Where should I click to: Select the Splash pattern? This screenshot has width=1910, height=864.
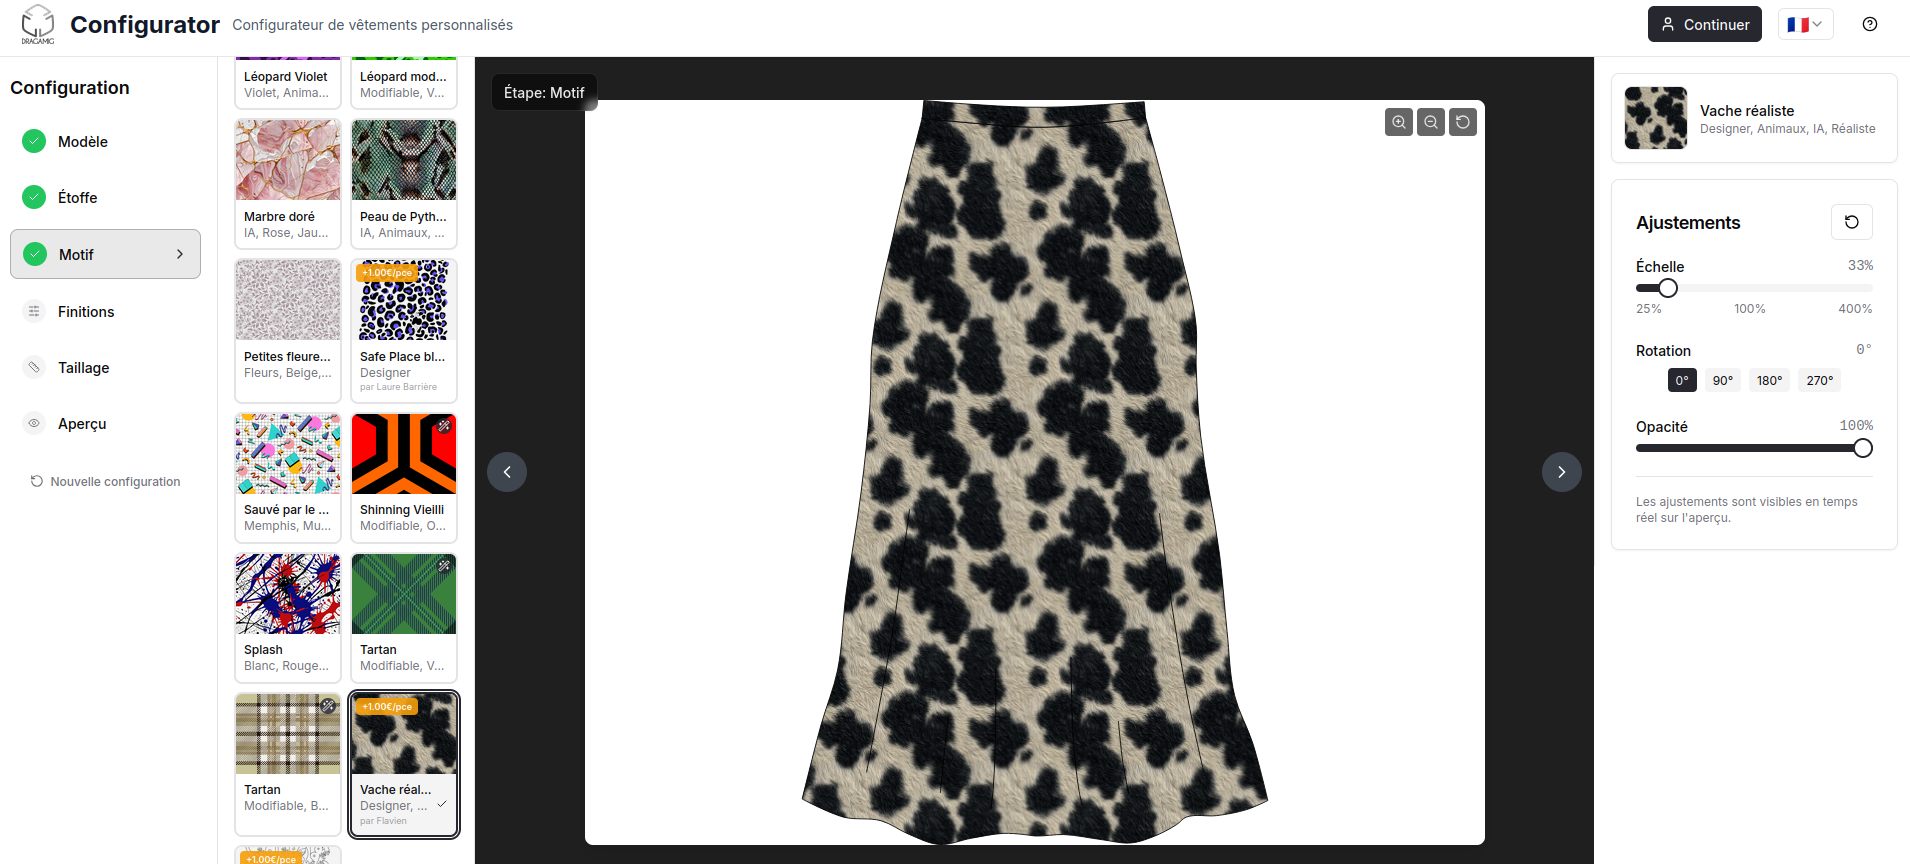[x=288, y=617]
